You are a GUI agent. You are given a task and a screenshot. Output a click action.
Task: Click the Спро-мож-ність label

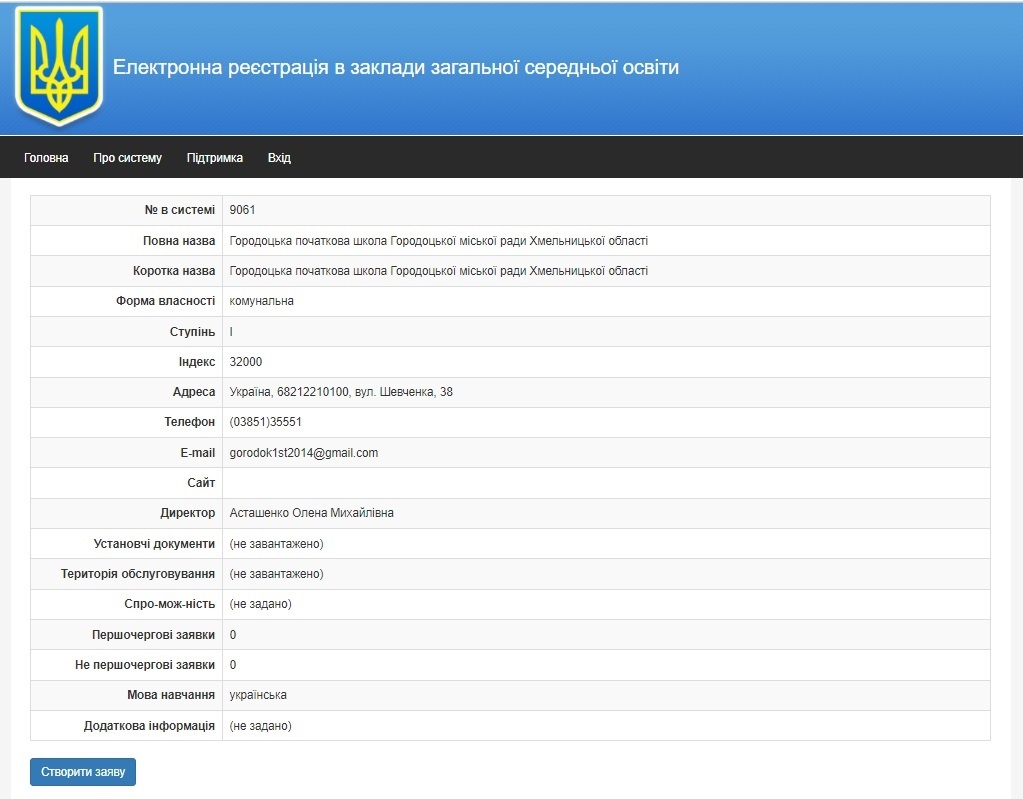[170, 604]
